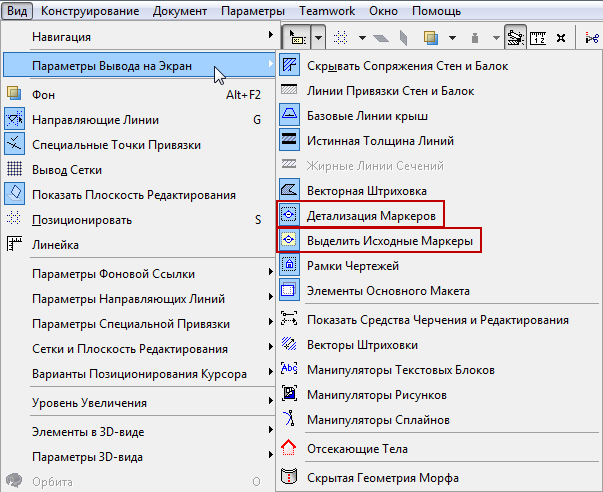
Task: Click the gray wall plane toolbar icon
Action: [x=403, y=38]
